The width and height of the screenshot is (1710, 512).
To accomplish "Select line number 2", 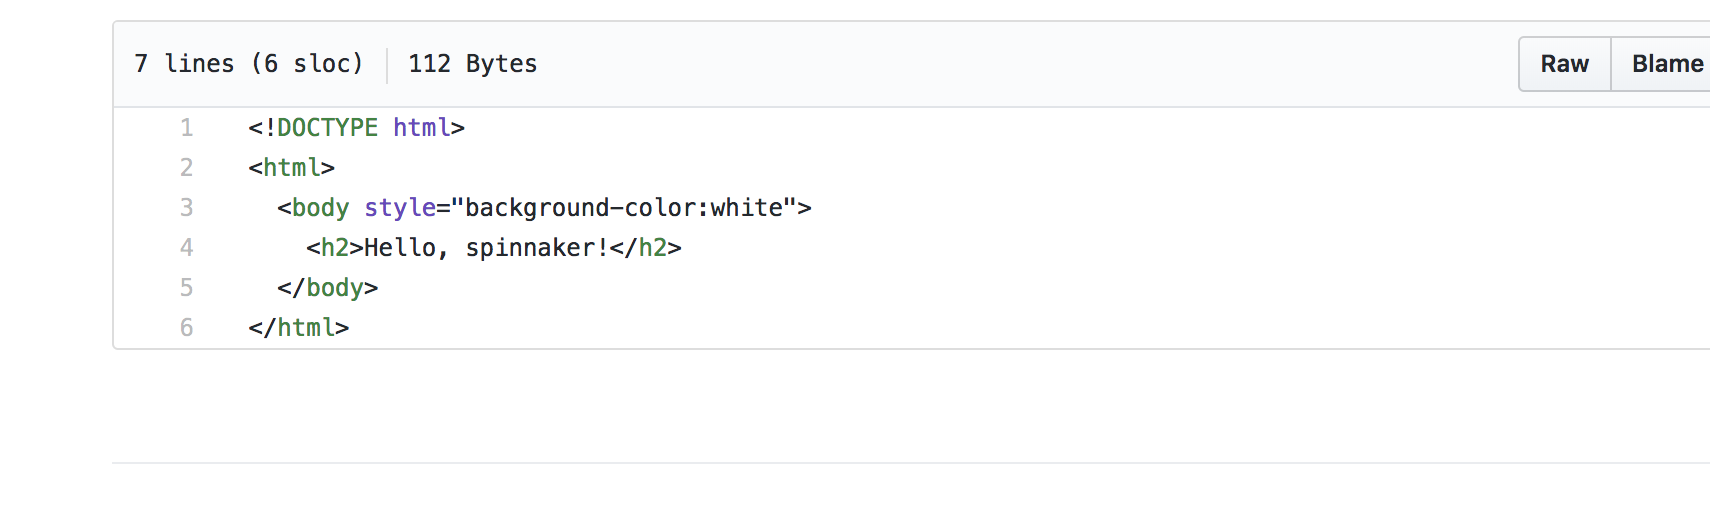I will coord(186,168).
